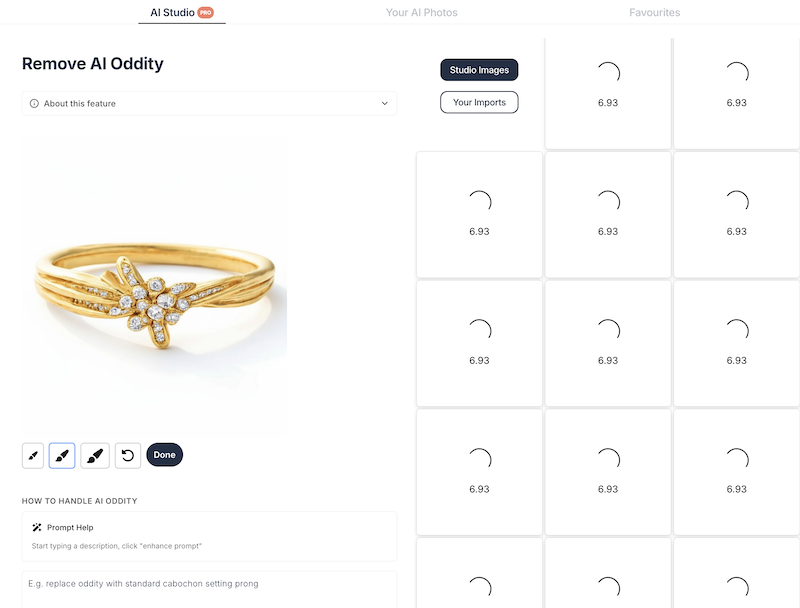The height and width of the screenshot is (608, 800).
Task: Select the medium brush size tool
Action: [x=62, y=456]
